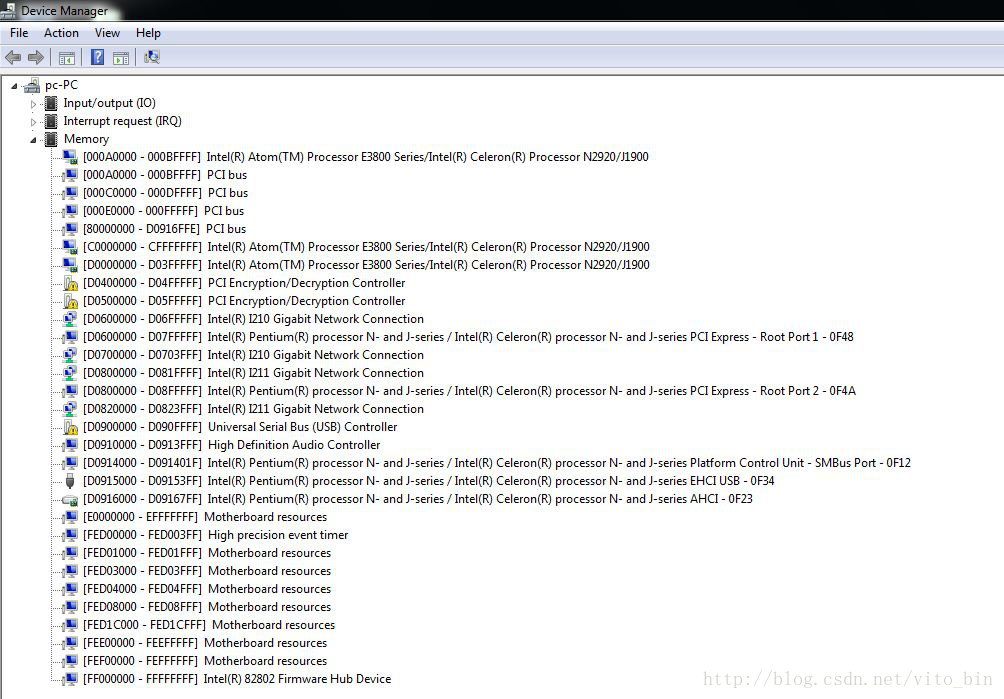Select the Memory category label
Screen dimensions: 1004x699
(x=86, y=139)
